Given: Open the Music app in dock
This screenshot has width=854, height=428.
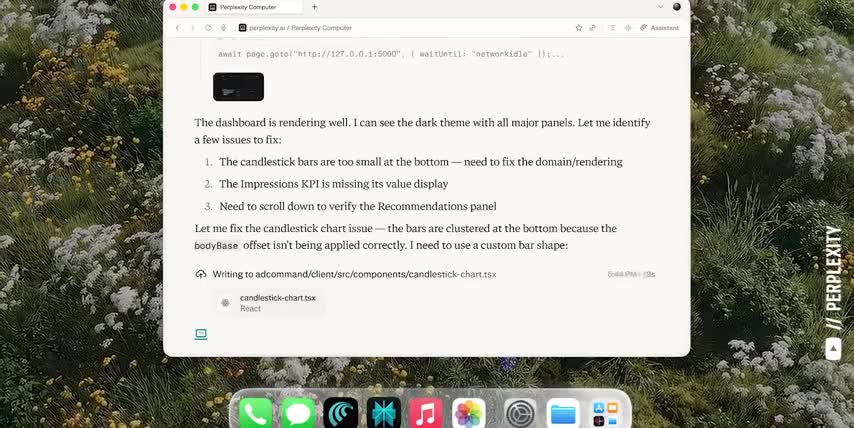Looking at the screenshot, I should (426, 411).
